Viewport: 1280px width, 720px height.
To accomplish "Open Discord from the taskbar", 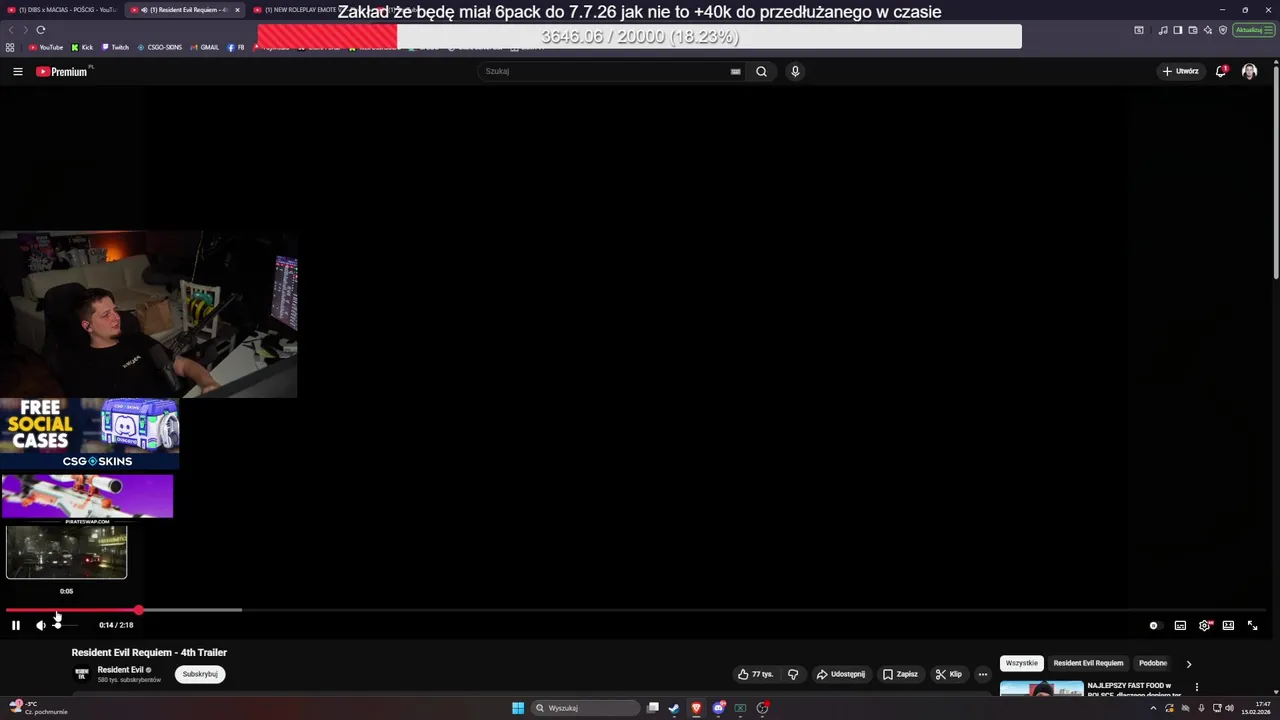I will pos(718,708).
